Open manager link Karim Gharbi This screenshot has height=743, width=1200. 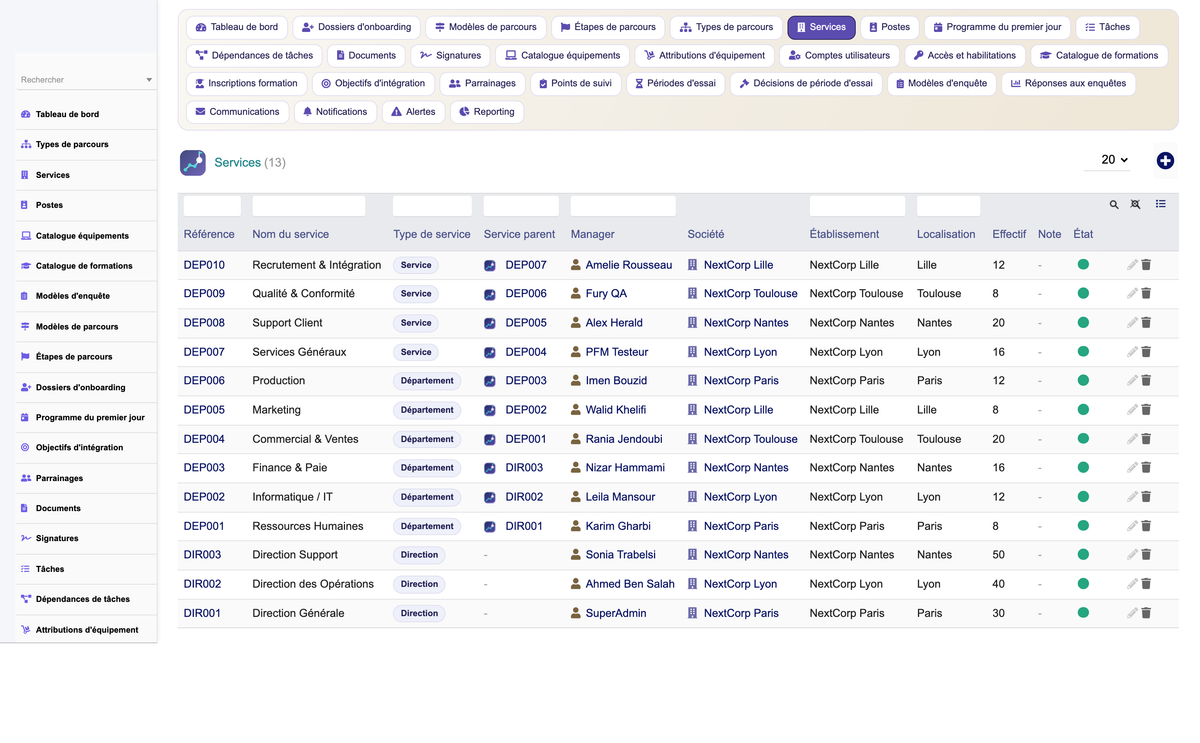[618, 526]
